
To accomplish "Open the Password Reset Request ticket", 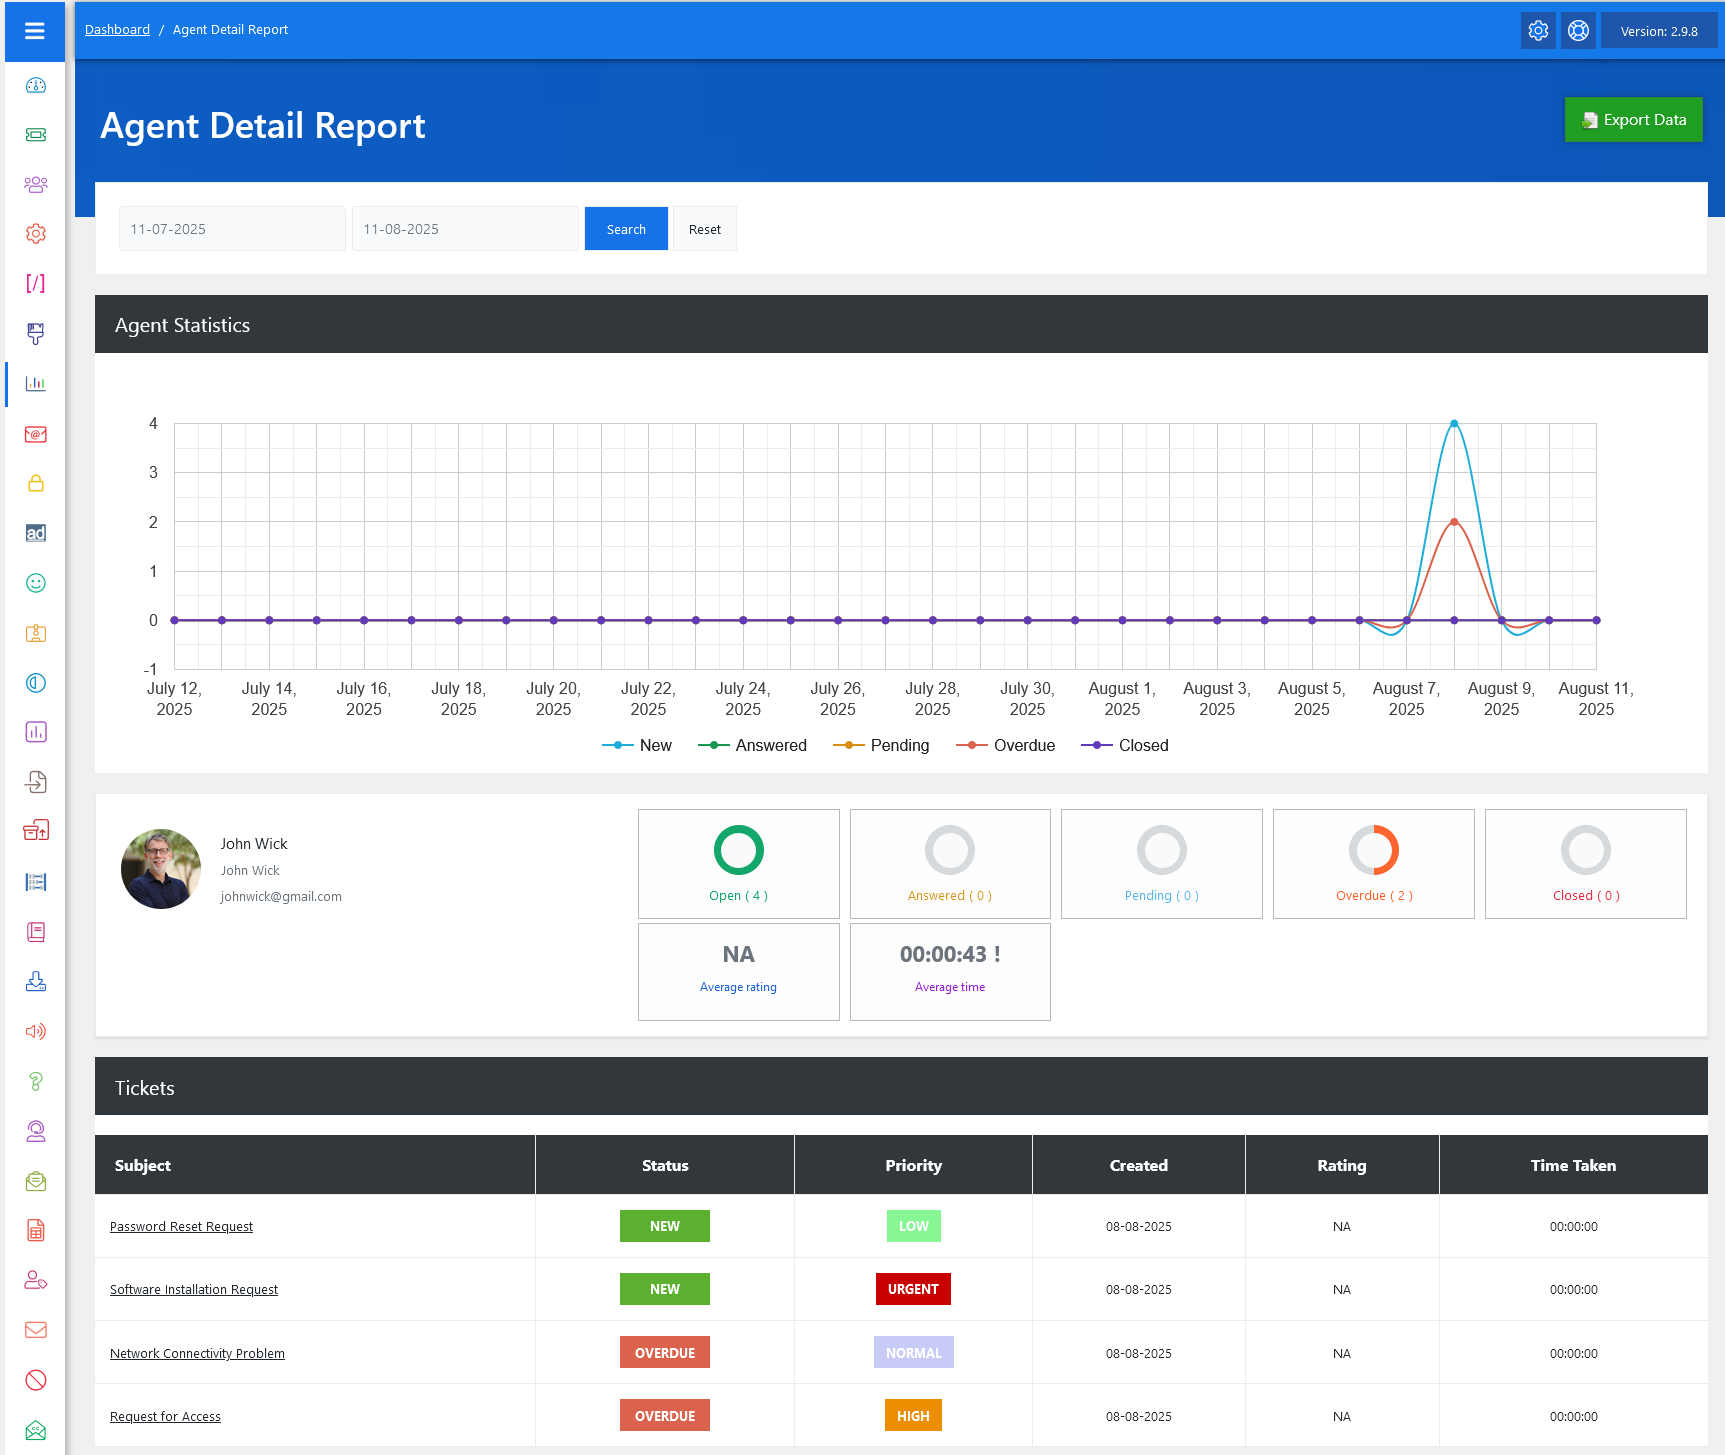I will tap(181, 1227).
